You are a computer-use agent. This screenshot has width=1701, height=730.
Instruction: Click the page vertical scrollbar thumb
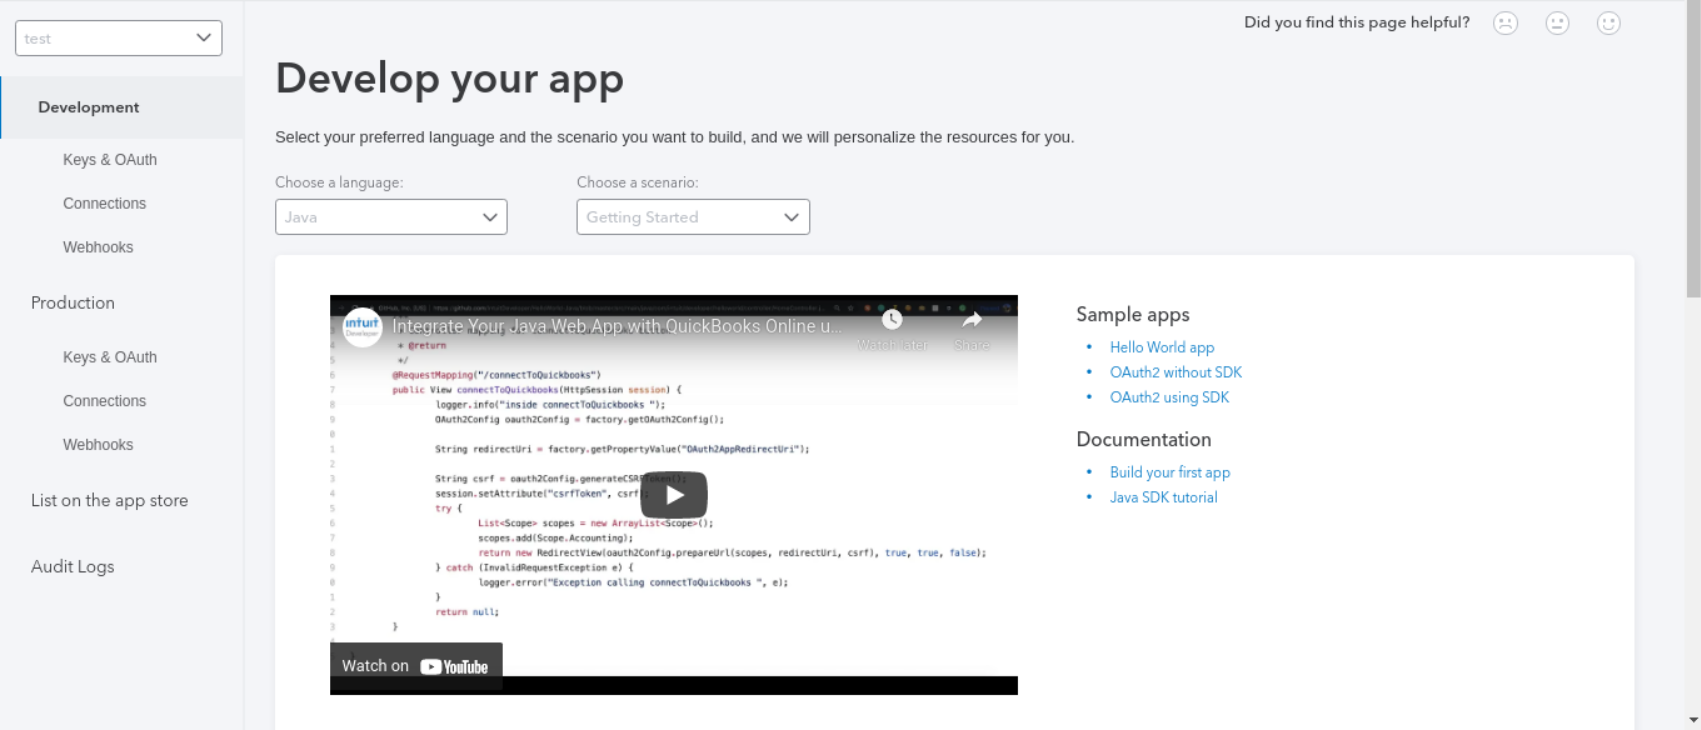[1692, 150]
